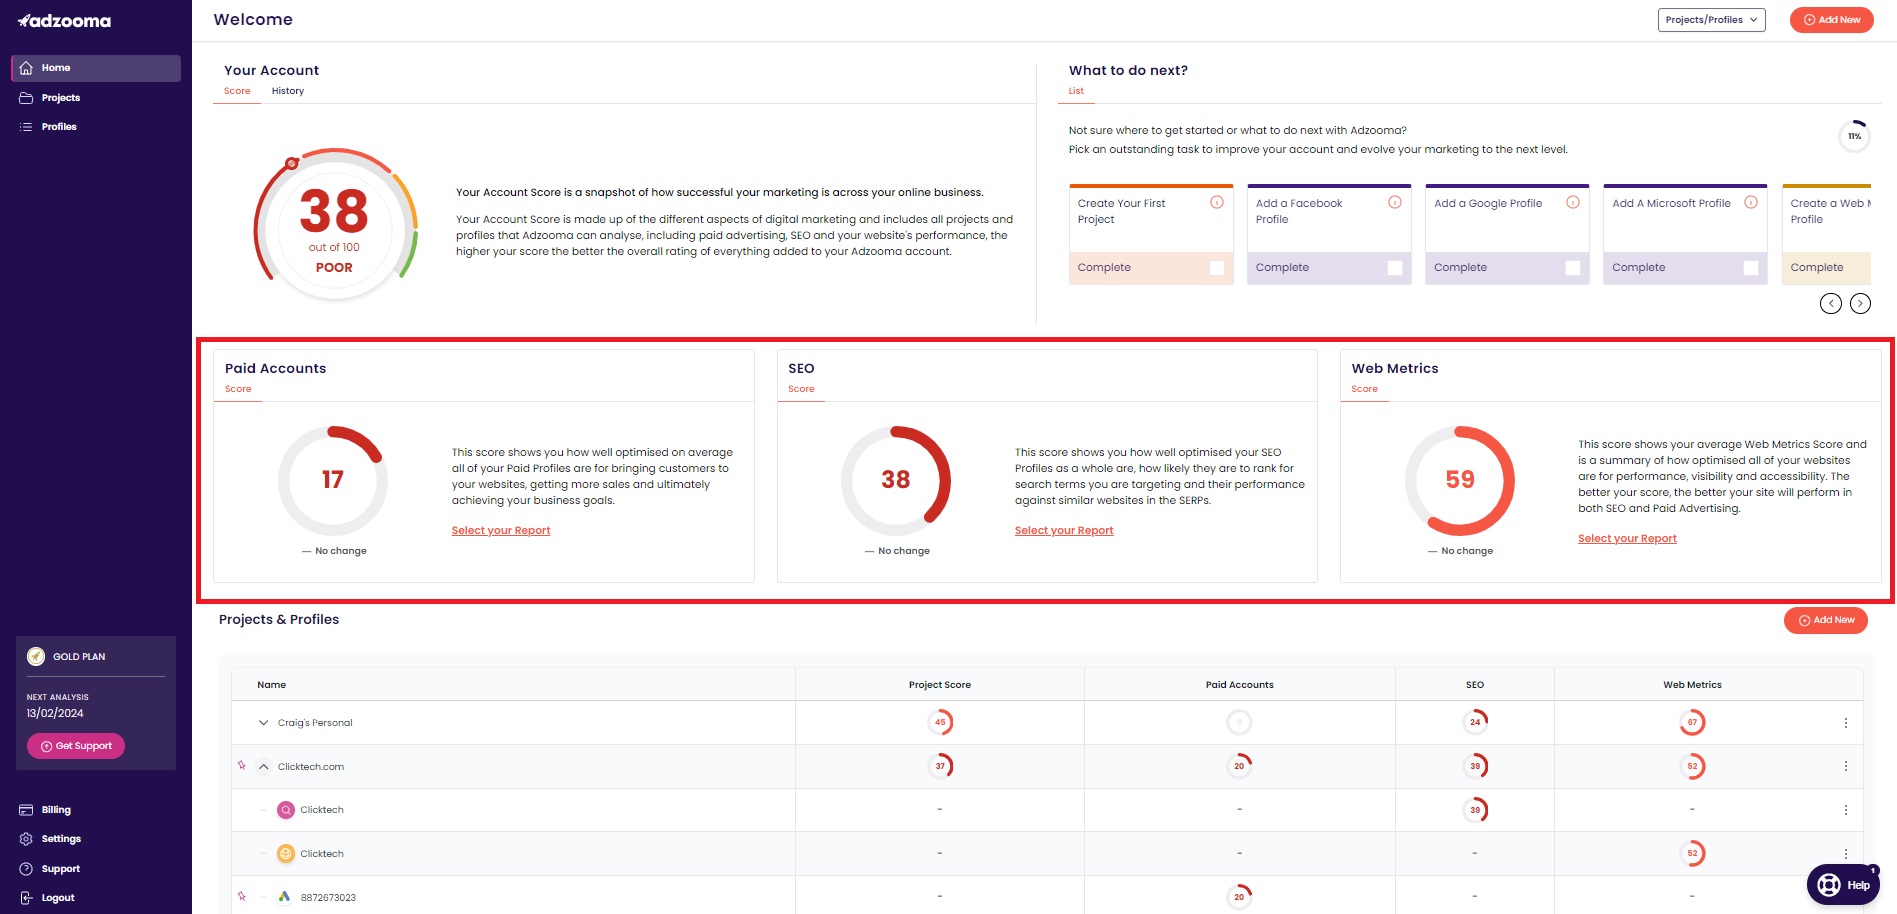Tick Complete on Create Your First Project
The width and height of the screenshot is (1897, 914).
[x=1217, y=268]
